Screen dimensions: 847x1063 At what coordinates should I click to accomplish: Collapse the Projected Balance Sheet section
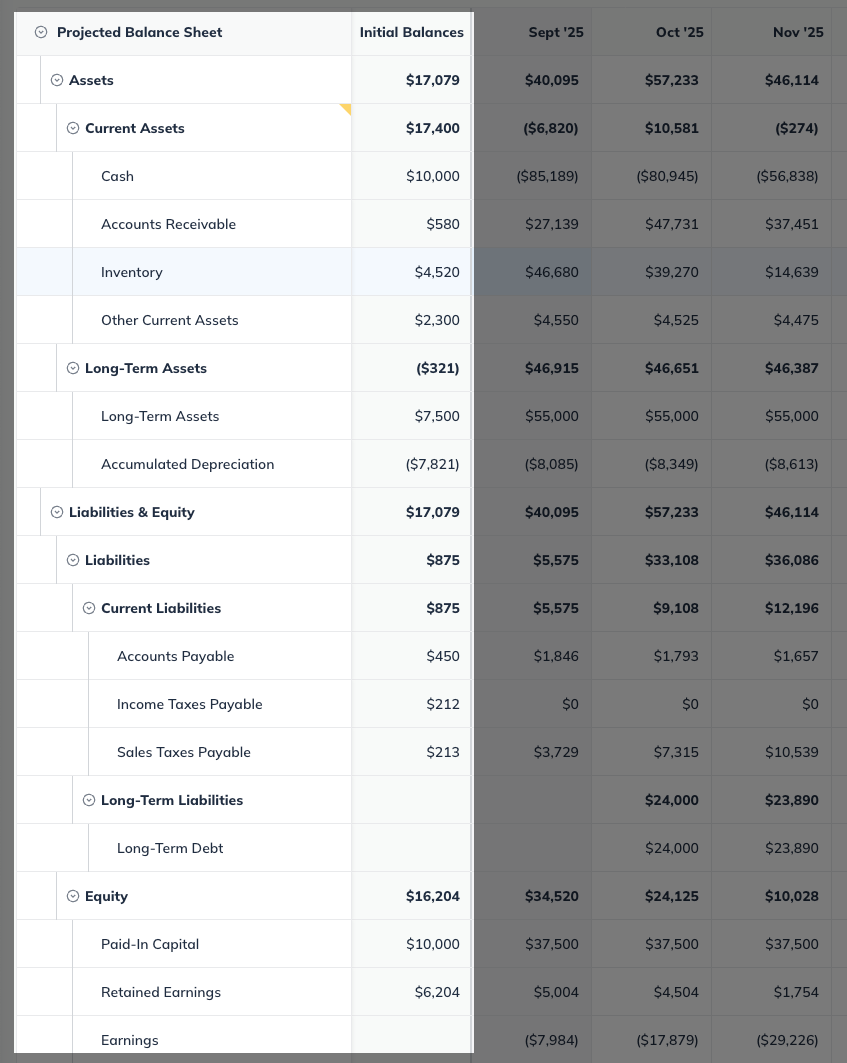41,32
